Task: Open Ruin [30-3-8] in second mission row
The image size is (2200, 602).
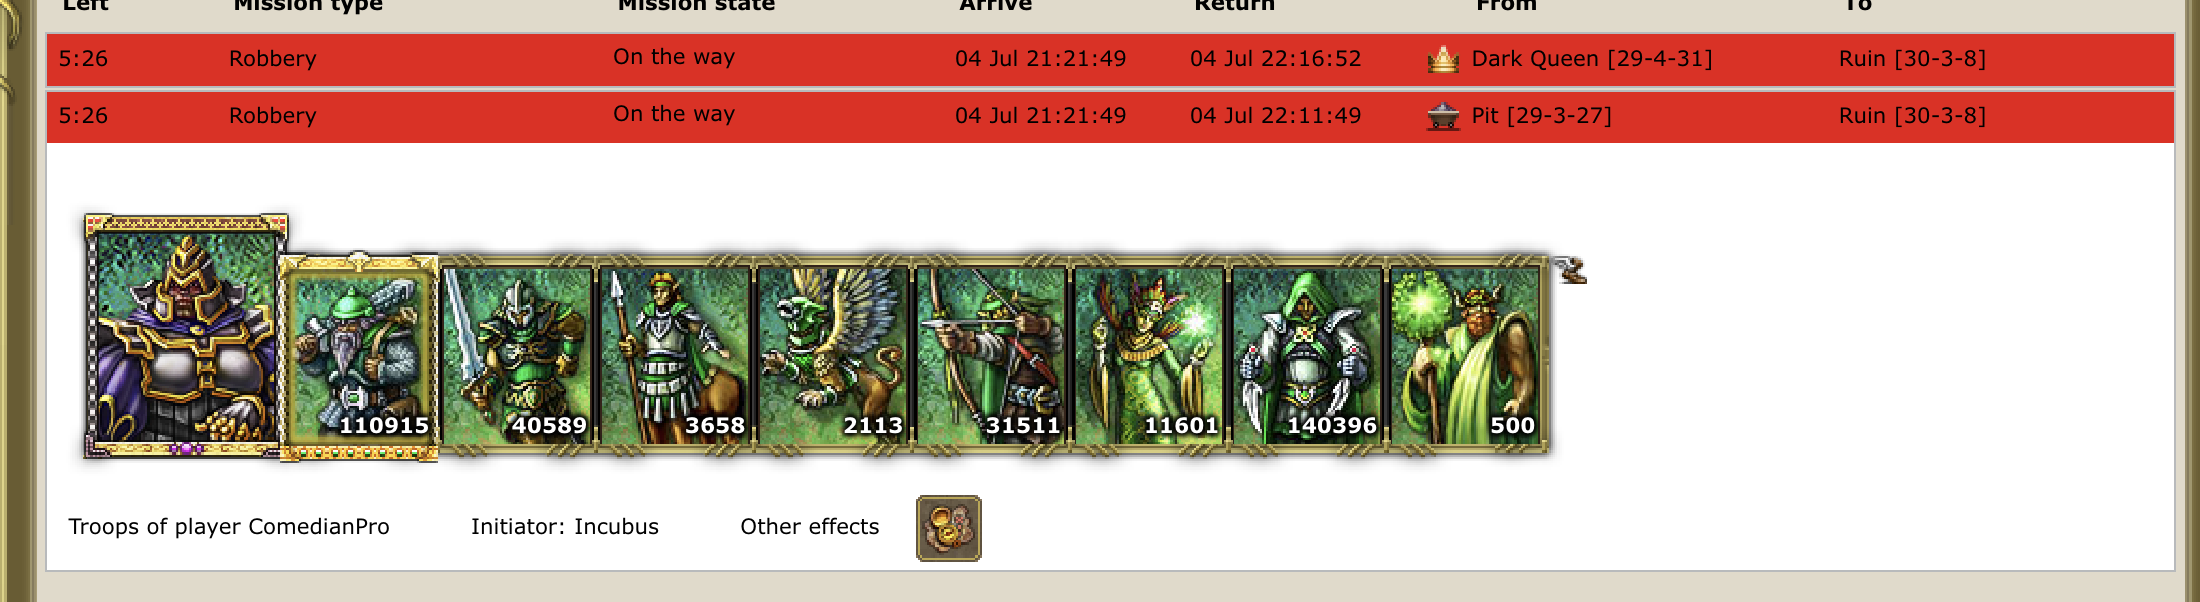Action: (1912, 116)
